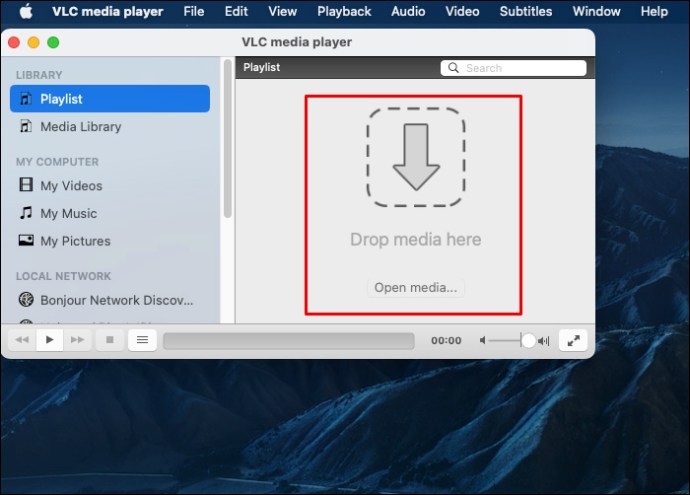Screen dimensions: 690x495
Task: Select Playlist in the Library sidebar
Action: (110, 99)
